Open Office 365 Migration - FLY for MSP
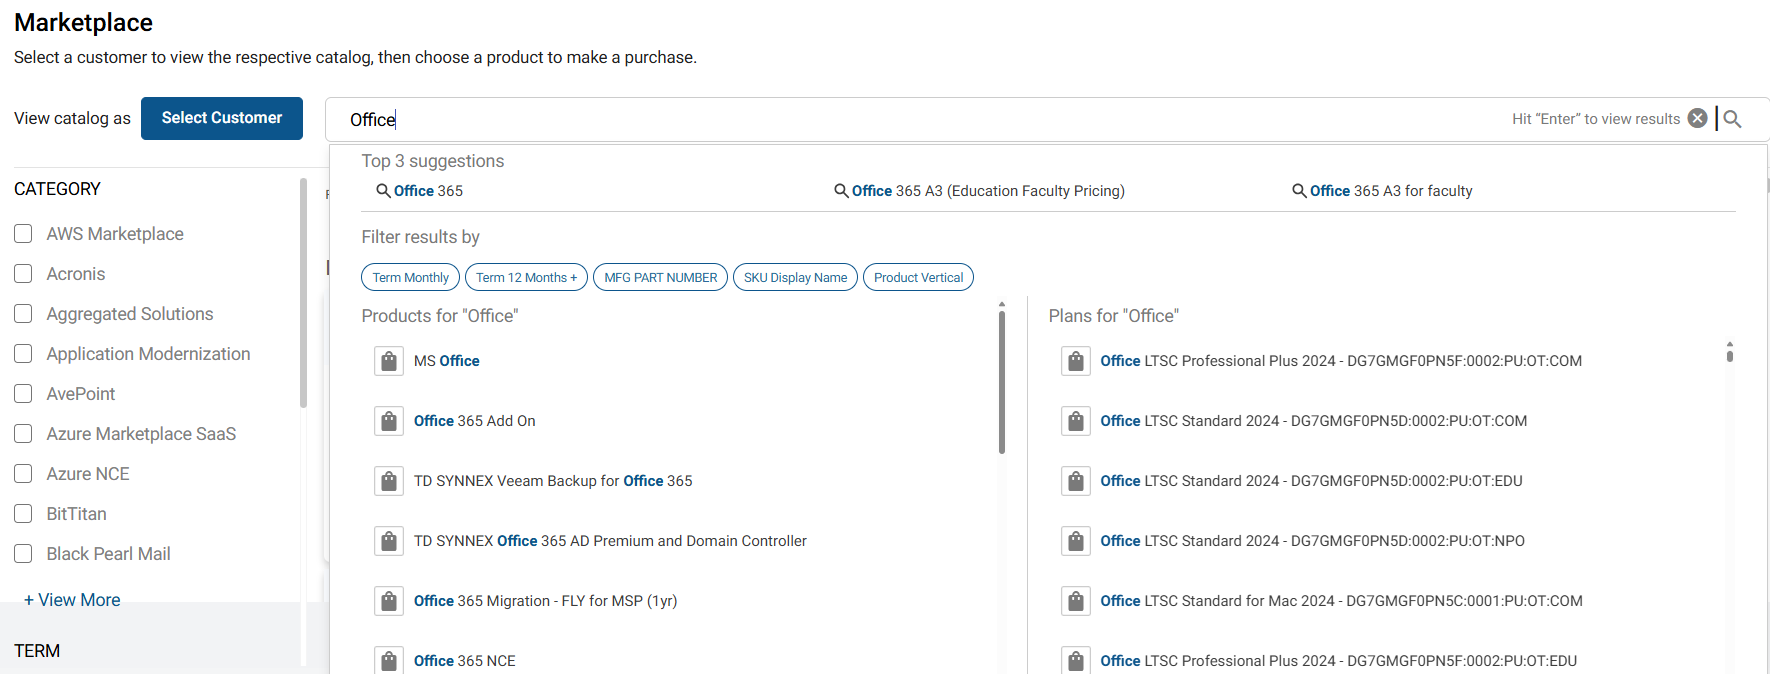Screen dimensions: 1770x674 pos(546,601)
